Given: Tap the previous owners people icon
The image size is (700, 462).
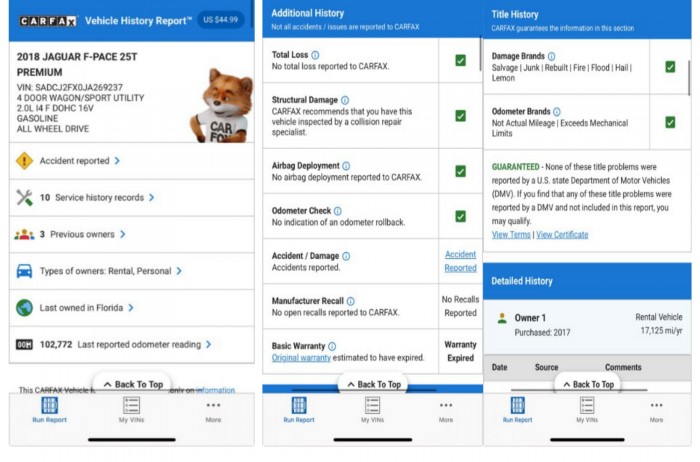Looking at the screenshot, I should [x=24, y=234].
